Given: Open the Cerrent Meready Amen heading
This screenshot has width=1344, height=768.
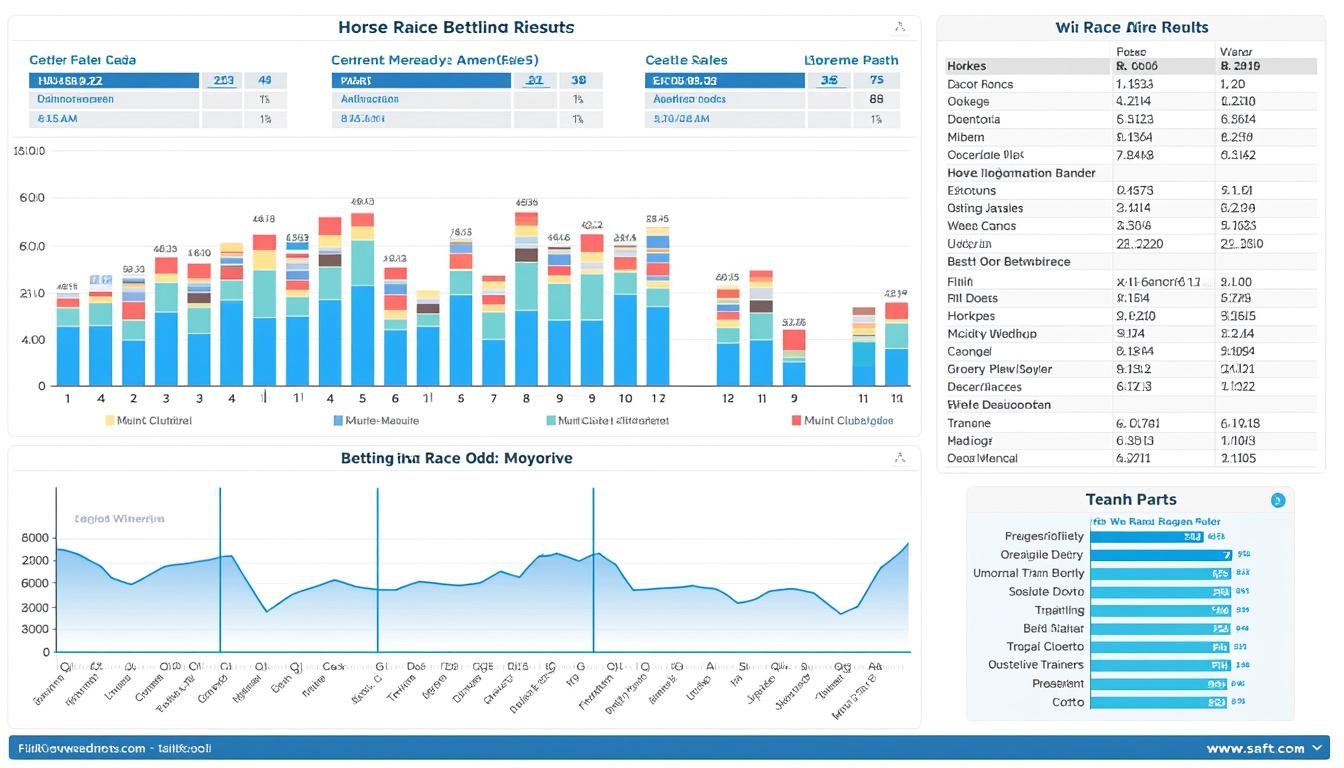Looking at the screenshot, I should [441, 60].
